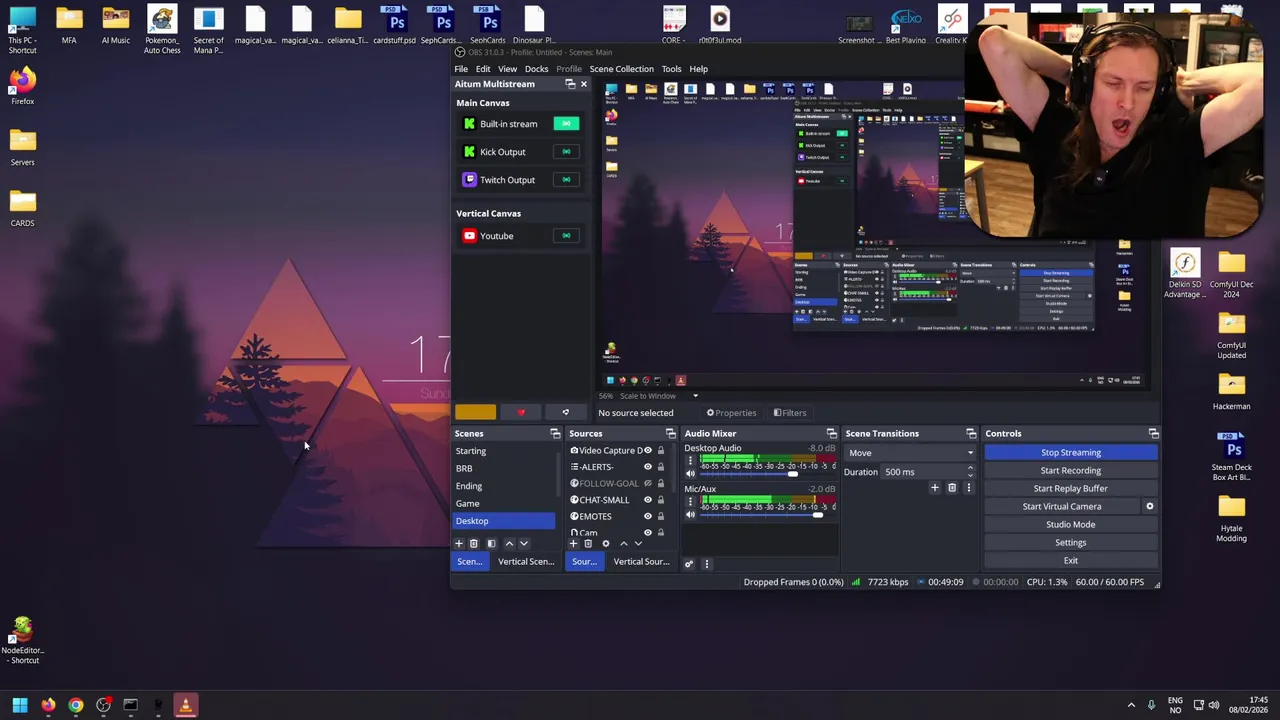Open the Move transition dropdown

pos(909,453)
